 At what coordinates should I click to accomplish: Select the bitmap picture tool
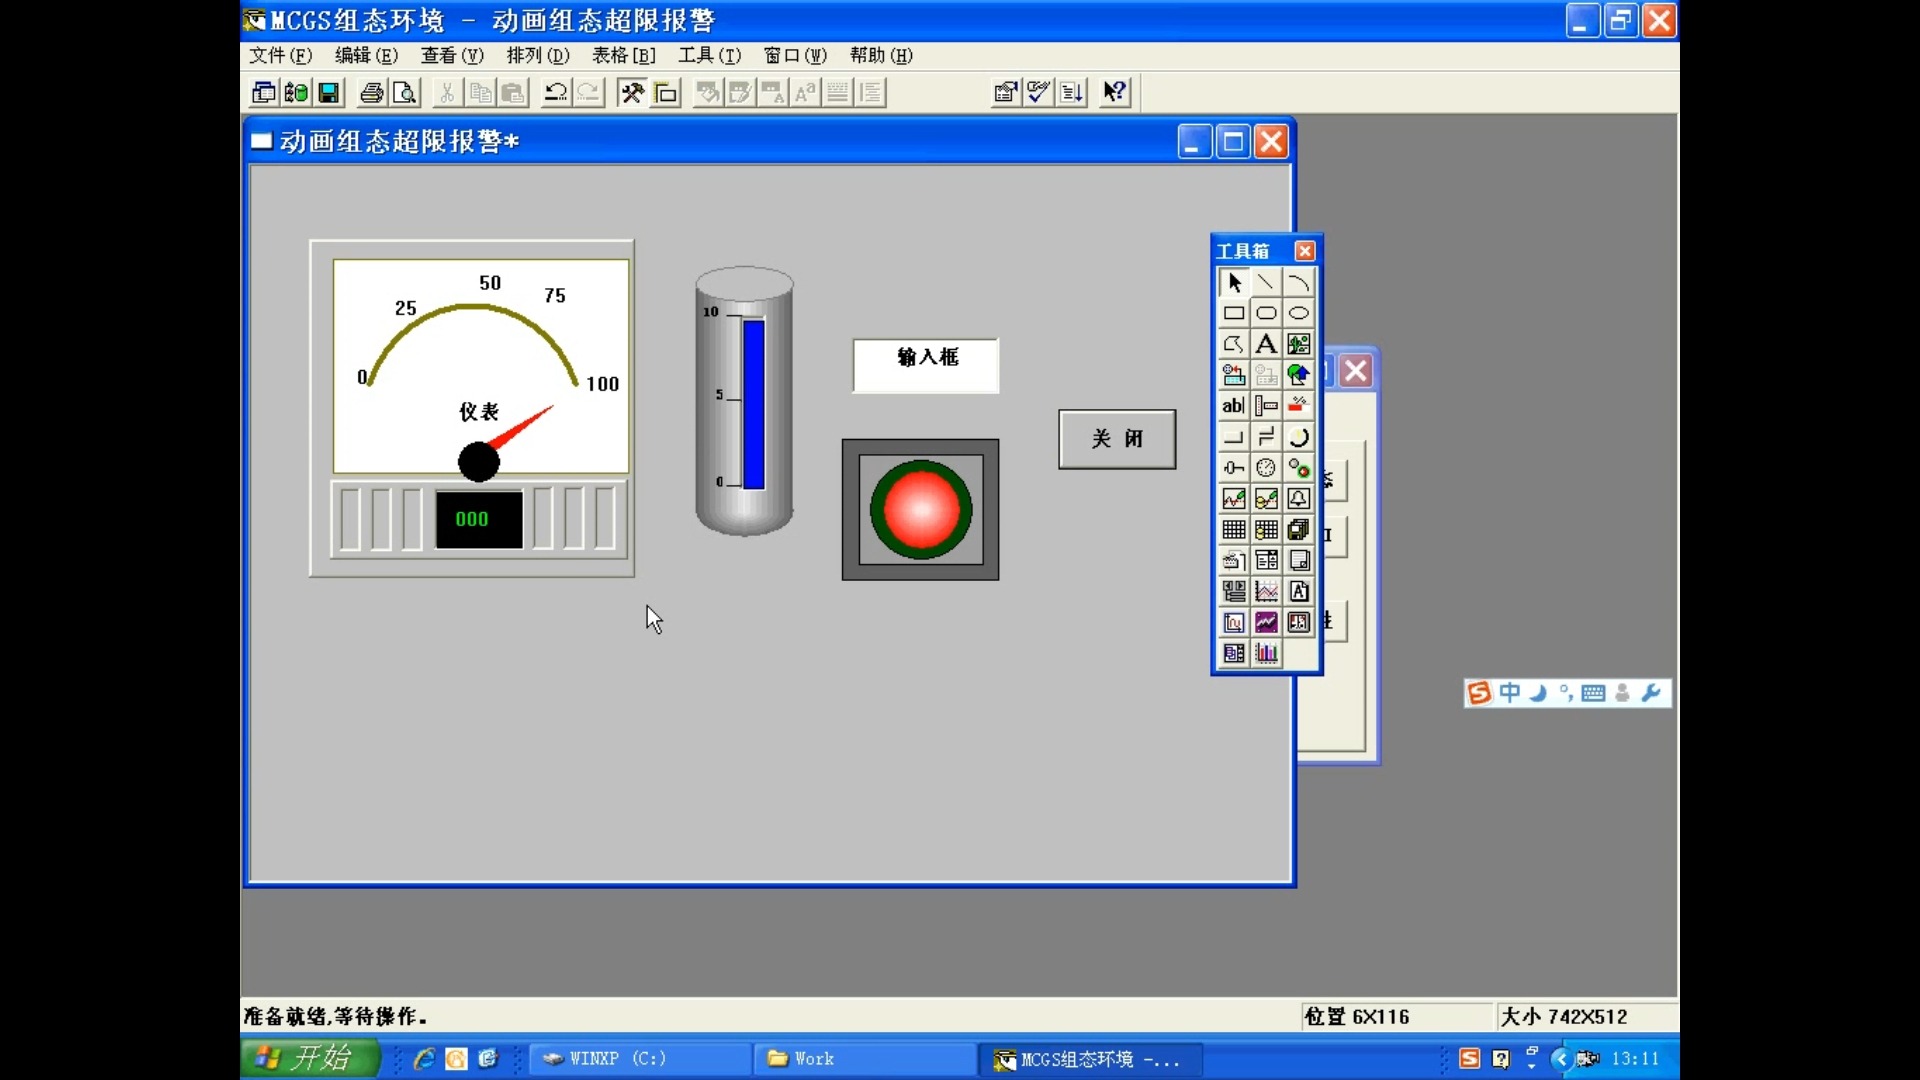[1298, 345]
